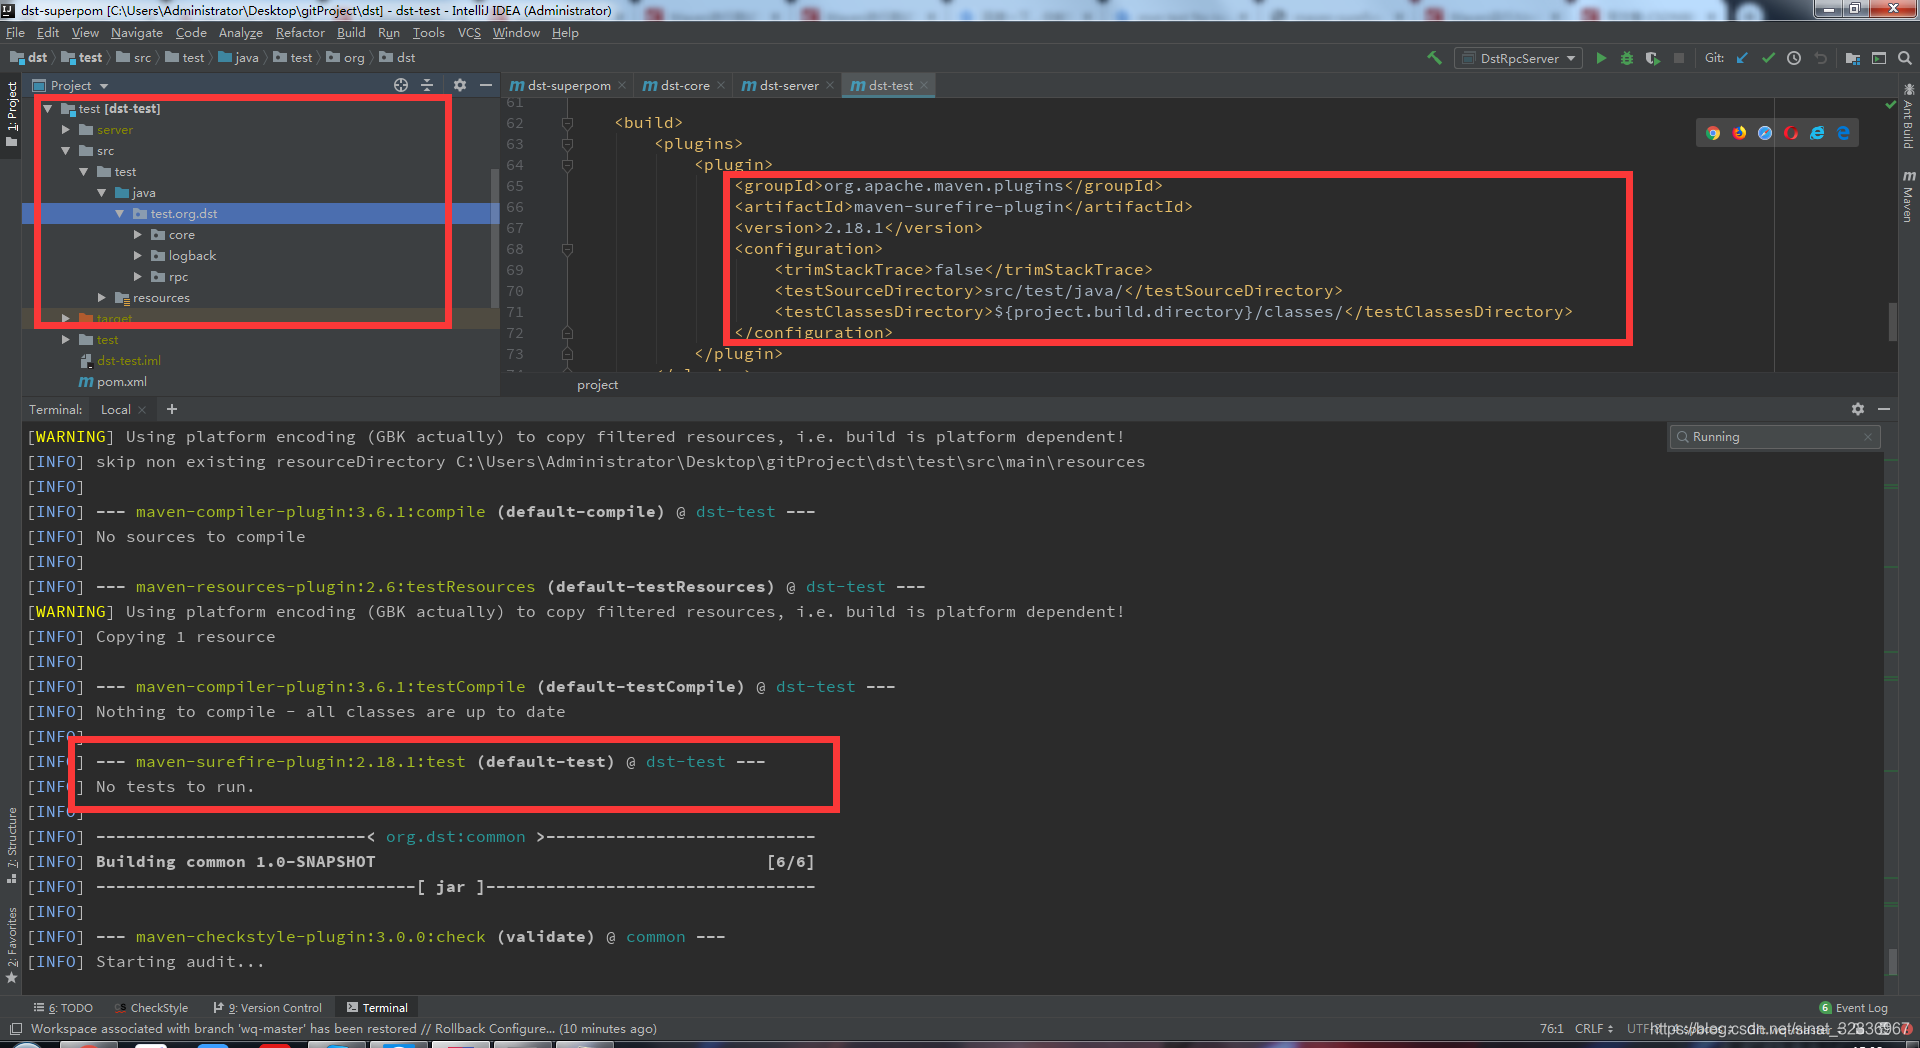
Task: Open the Structure side tool window
Action: click(x=12, y=845)
